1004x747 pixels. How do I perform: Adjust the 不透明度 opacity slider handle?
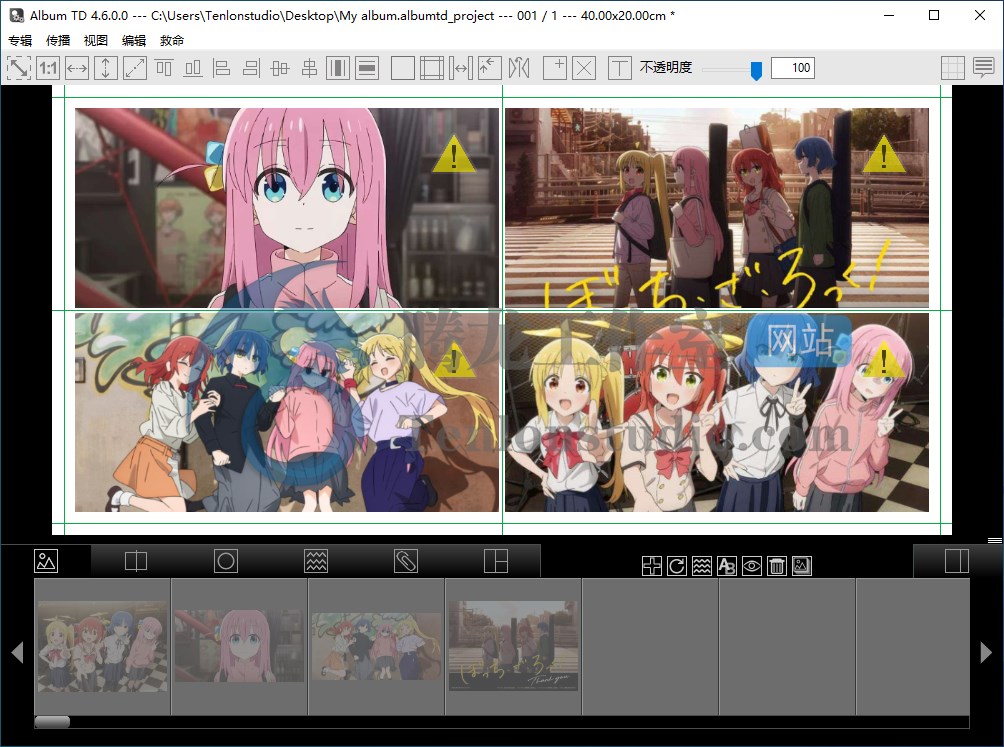(x=756, y=70)
